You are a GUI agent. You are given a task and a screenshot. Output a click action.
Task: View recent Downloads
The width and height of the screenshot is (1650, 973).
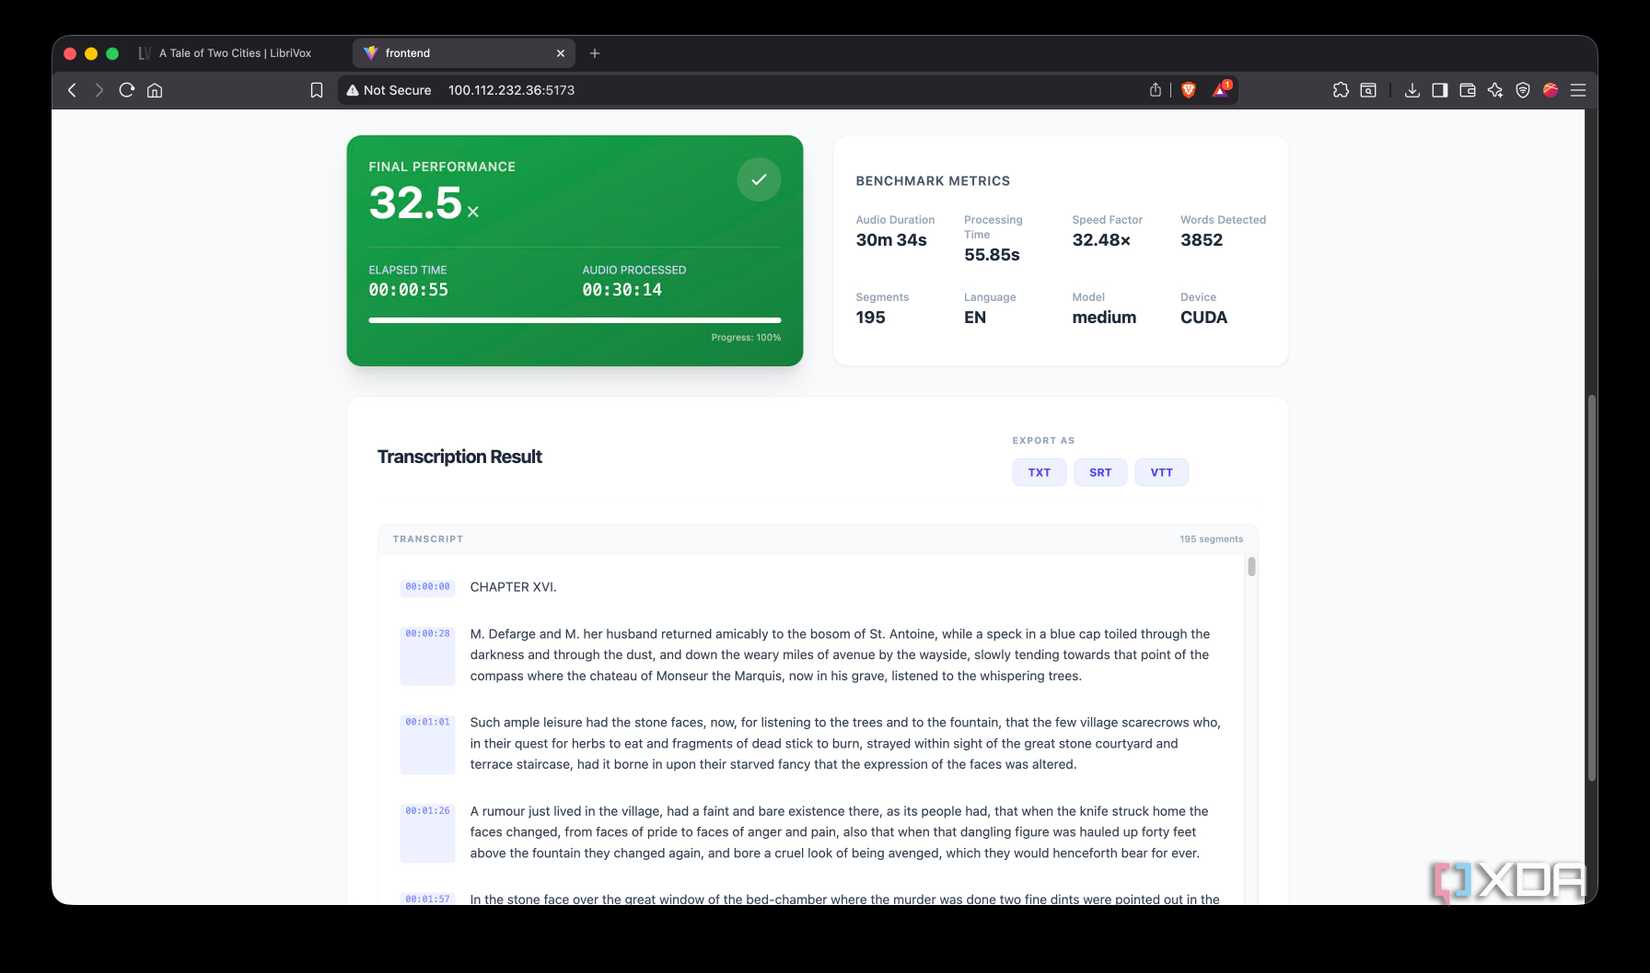coord(1412,90)
